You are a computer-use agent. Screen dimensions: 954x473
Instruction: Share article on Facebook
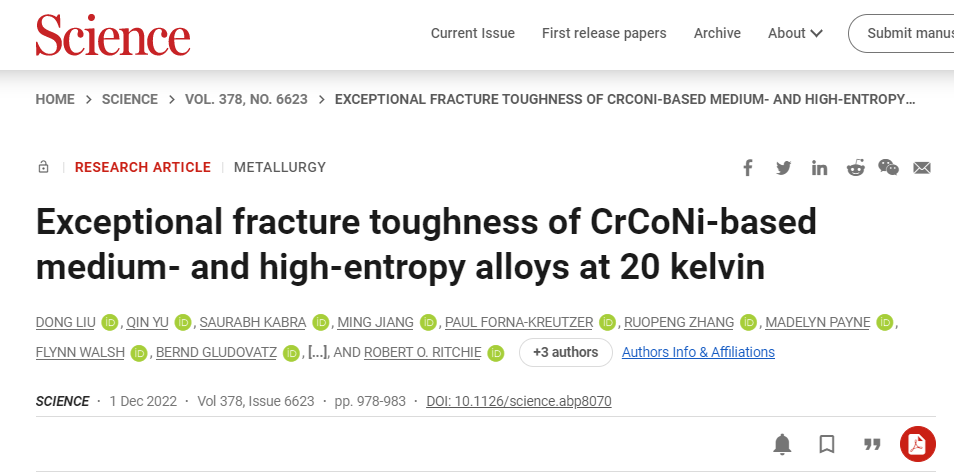point(748,167)
